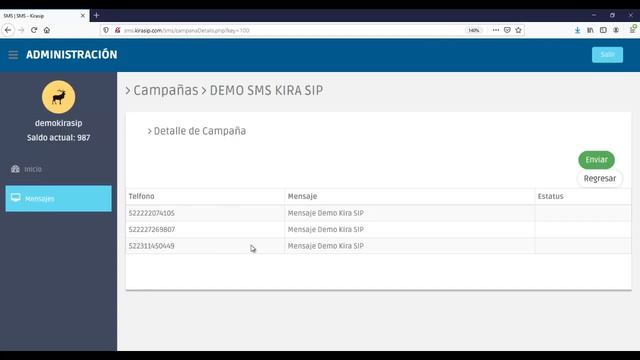Go forward in browser history

coord(21,30)
